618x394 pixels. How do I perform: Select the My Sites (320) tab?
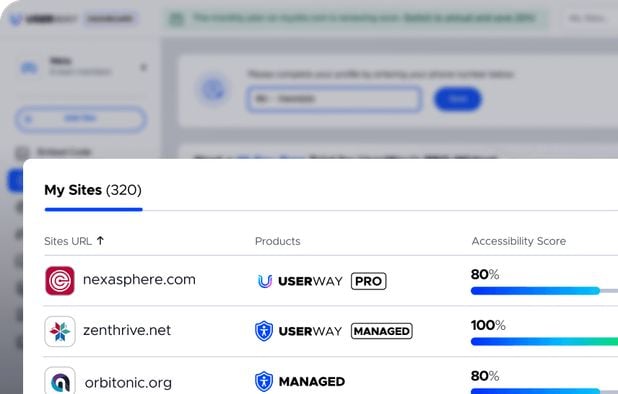93,190
